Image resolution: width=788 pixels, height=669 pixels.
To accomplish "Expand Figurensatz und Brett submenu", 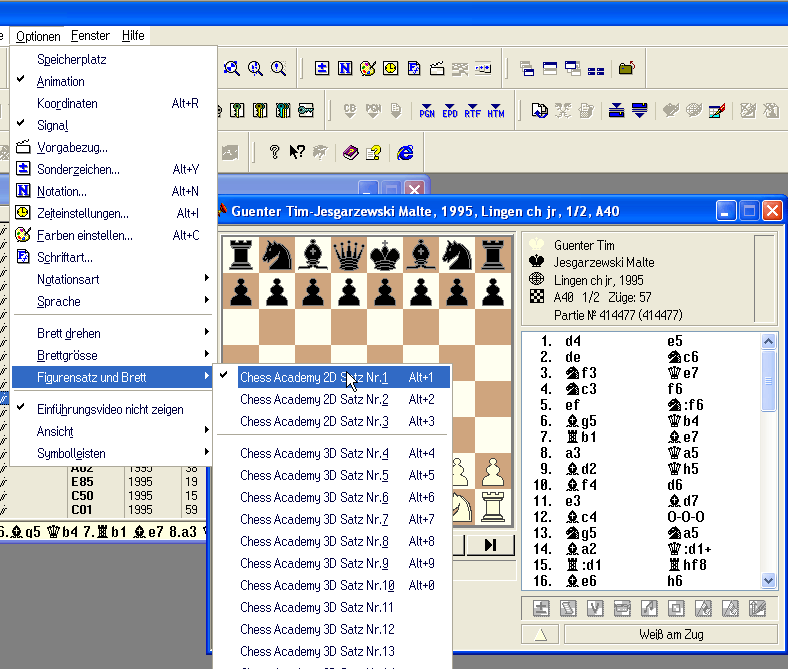I will [114, 377].
